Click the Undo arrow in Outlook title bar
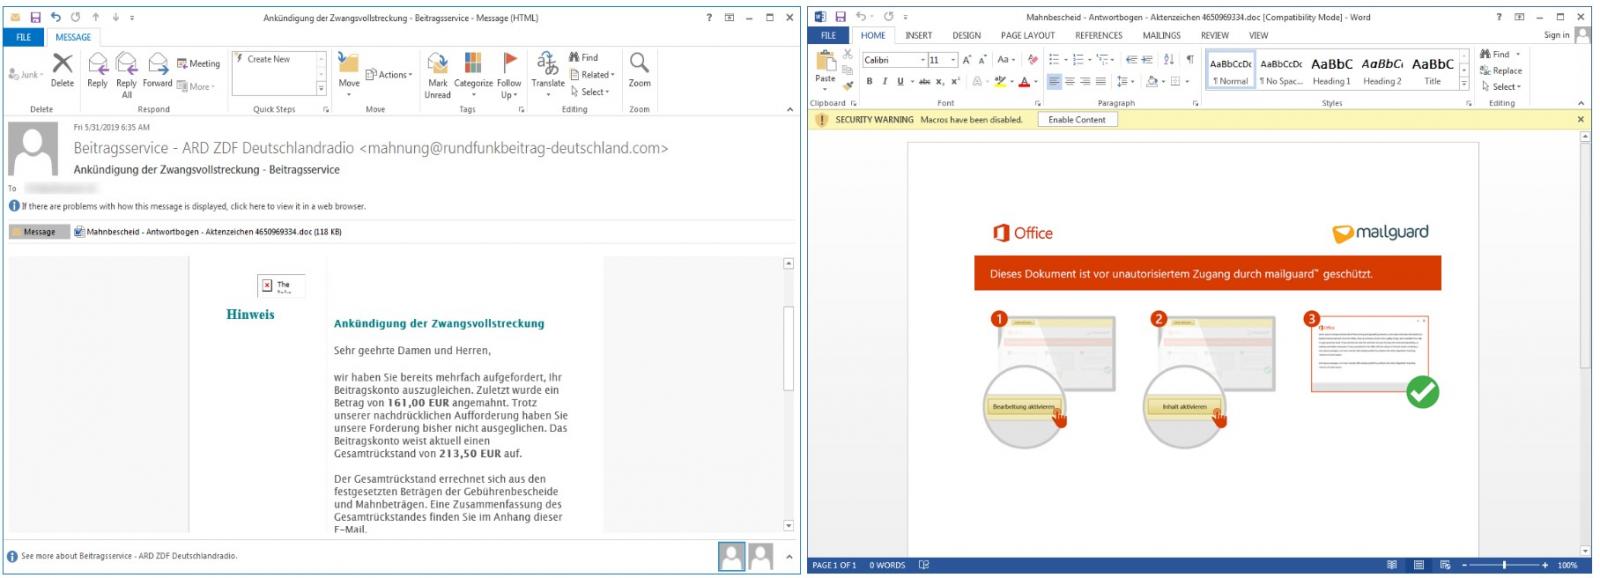This screenshot has height=578, width=1600. 55,17
